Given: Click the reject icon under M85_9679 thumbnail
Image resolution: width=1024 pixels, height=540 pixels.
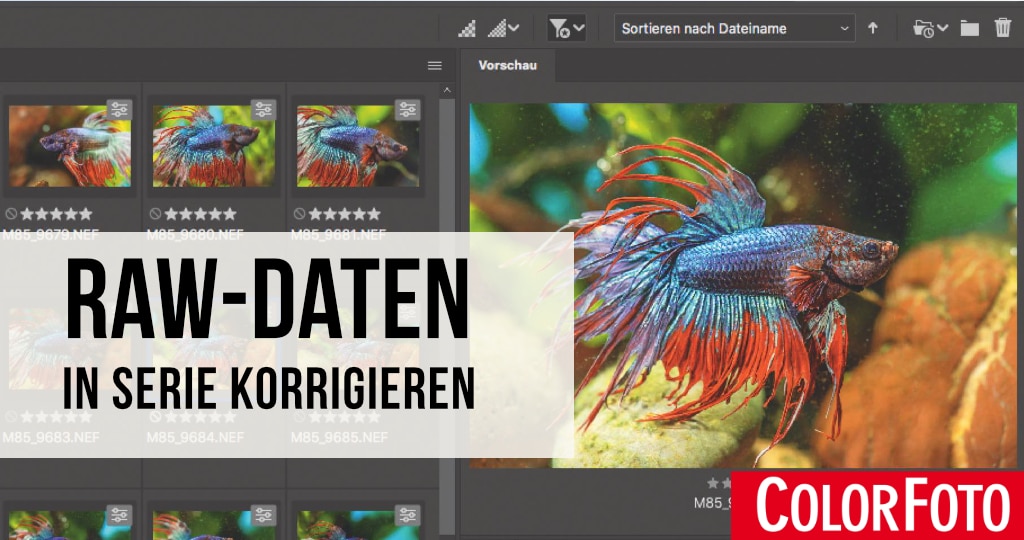Looking at the screenshot, I should tap(11, 214).
